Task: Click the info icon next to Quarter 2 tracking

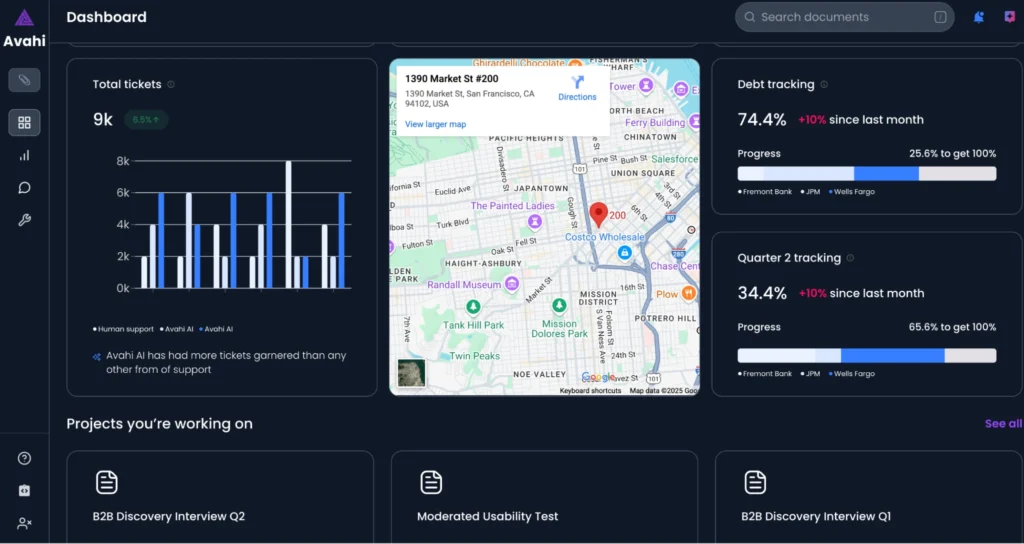Action: click(850, 258)
